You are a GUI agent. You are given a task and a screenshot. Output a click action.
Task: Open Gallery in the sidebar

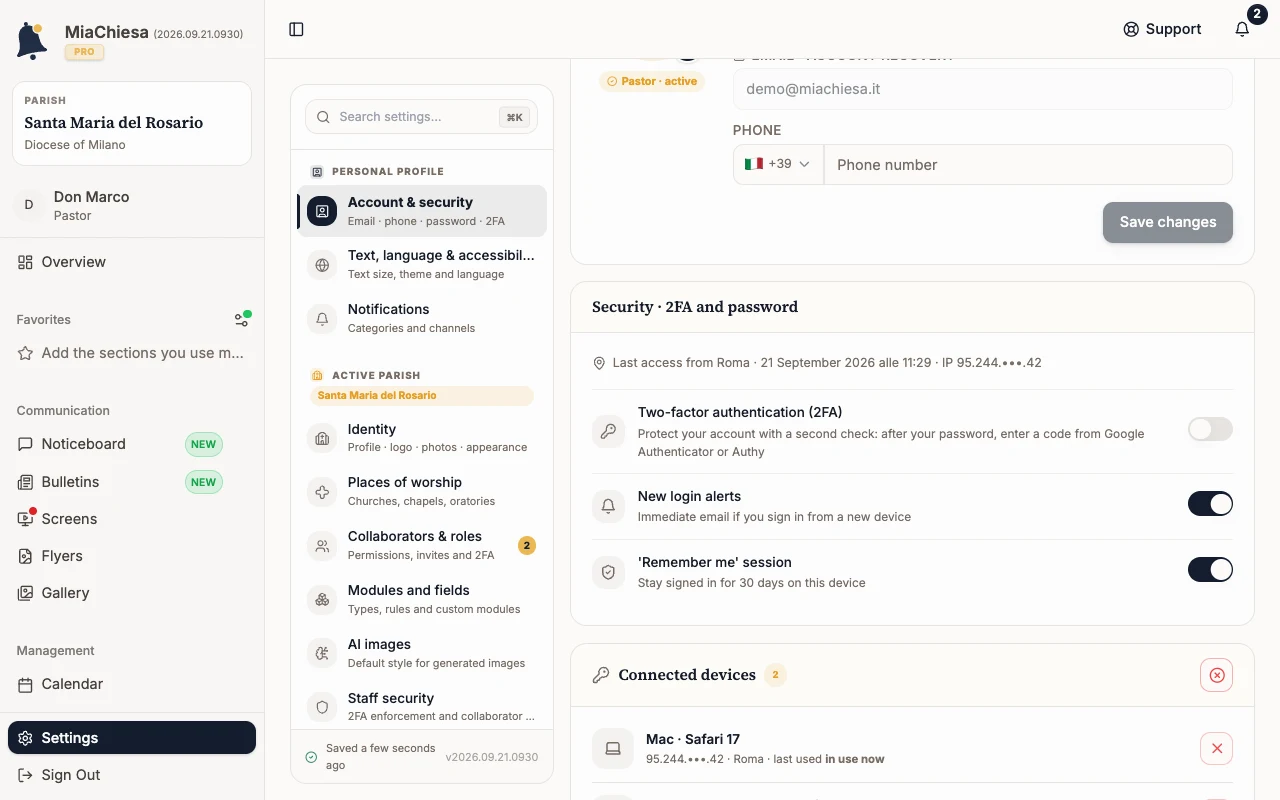point(132,593)
